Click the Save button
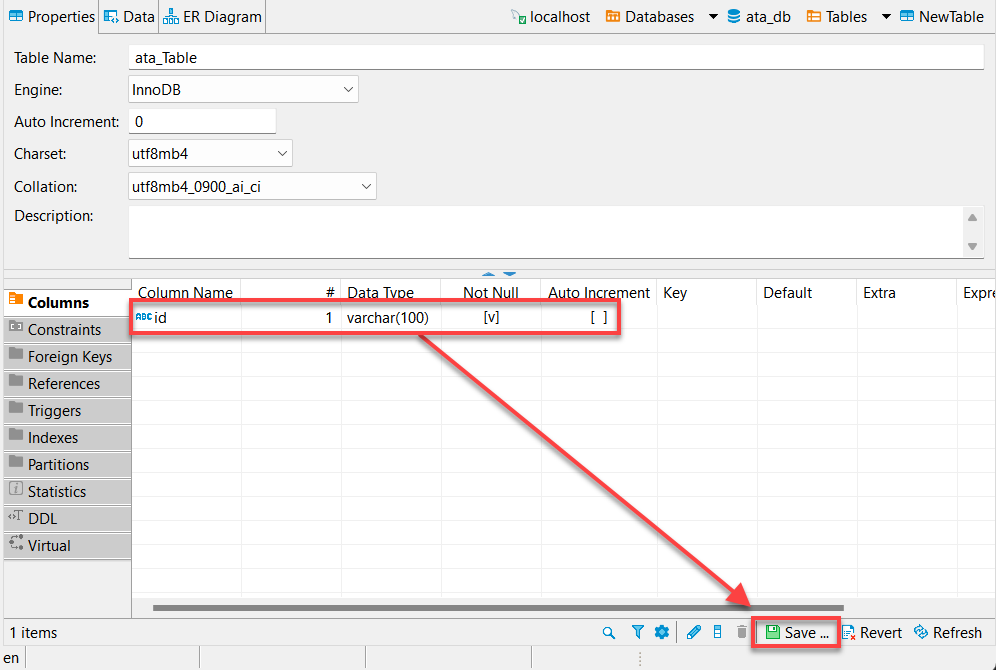The width and height of the screenshot is (996, 670). (797, 633)
